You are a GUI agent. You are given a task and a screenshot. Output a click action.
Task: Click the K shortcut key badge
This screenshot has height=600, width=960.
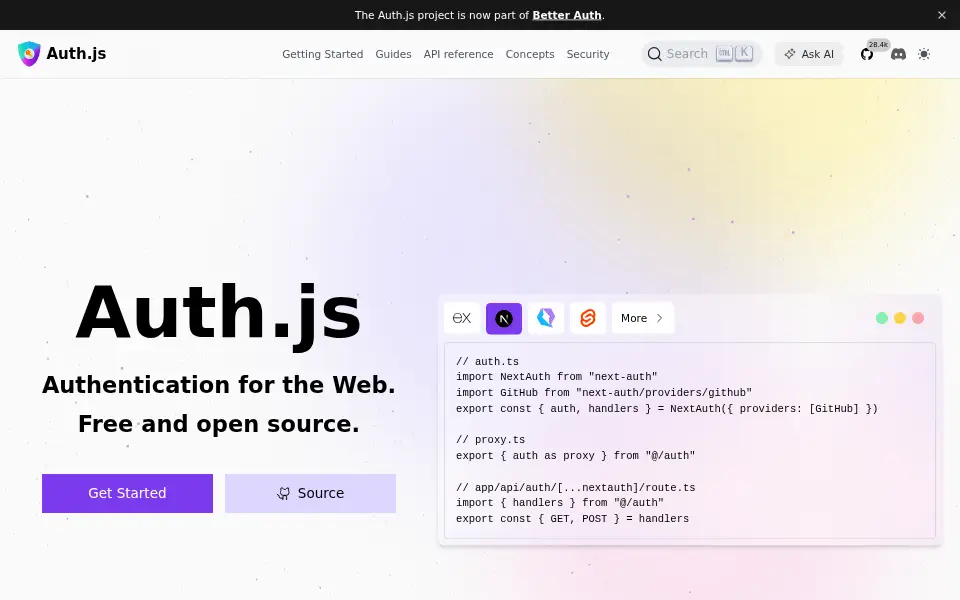click(744, 53)
